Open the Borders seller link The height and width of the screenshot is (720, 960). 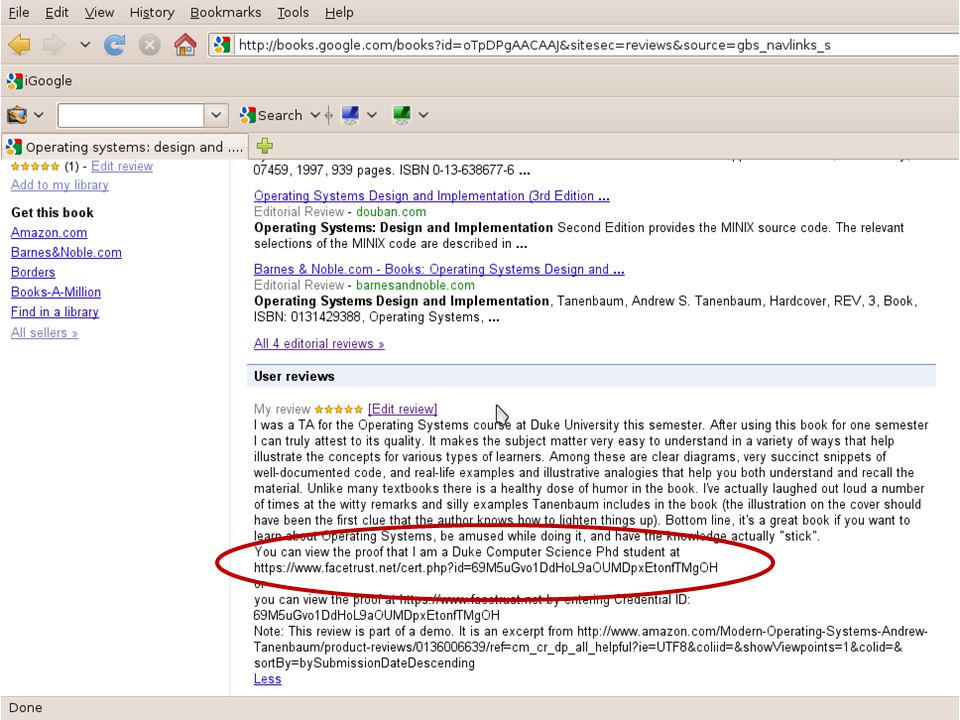[33, 272]
